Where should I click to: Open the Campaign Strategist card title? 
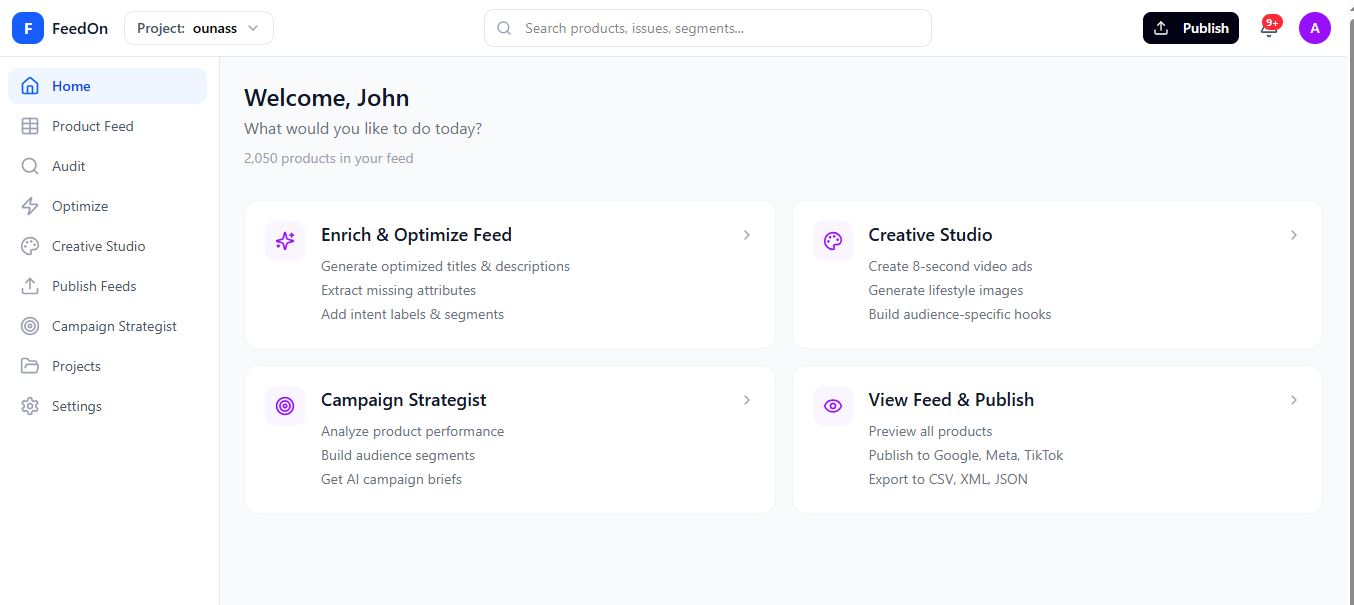coord(403,400)
